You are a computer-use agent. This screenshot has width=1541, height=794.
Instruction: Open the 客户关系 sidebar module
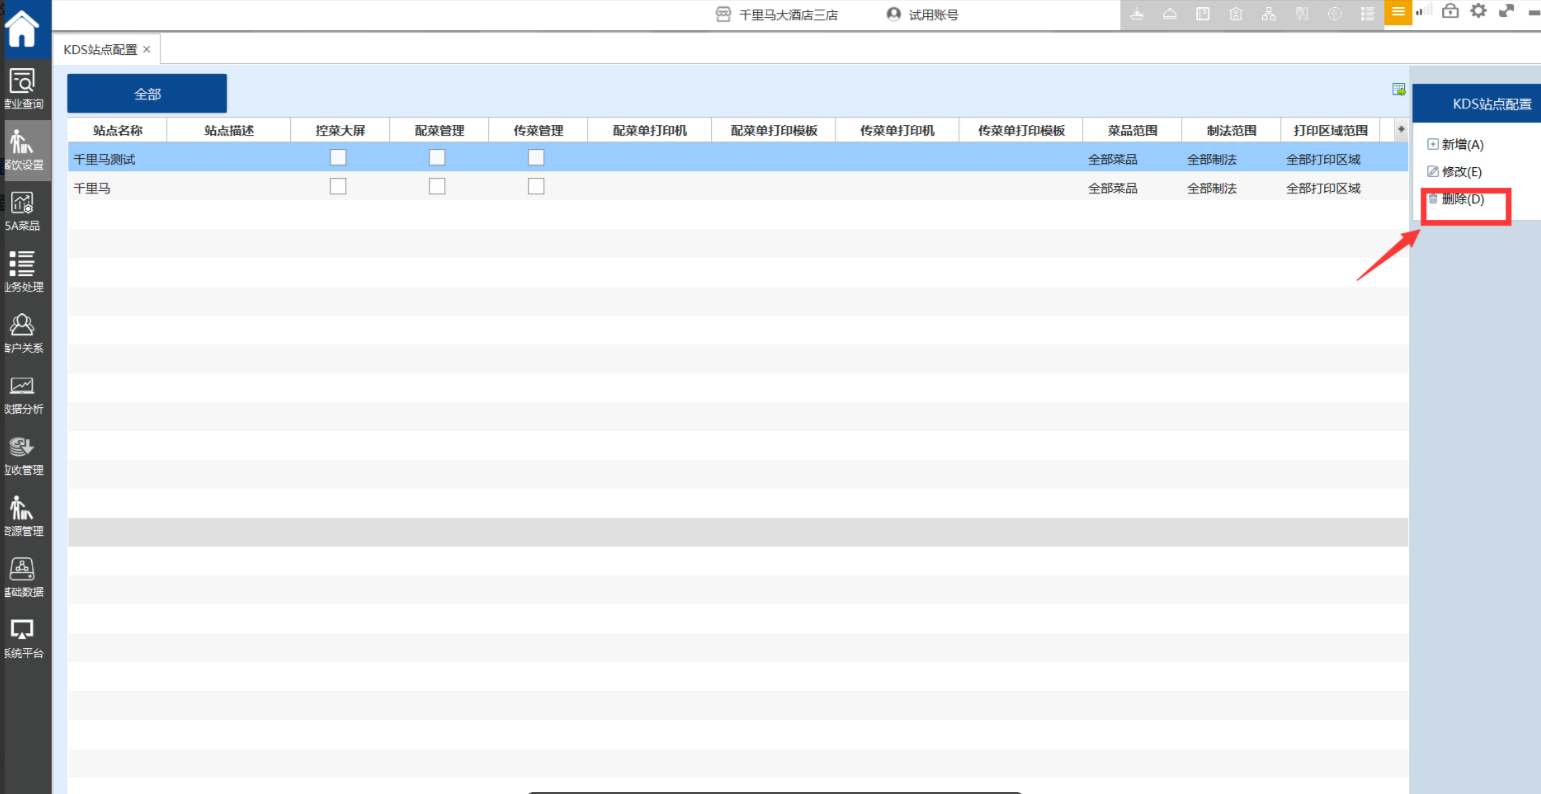click(22, 332)
